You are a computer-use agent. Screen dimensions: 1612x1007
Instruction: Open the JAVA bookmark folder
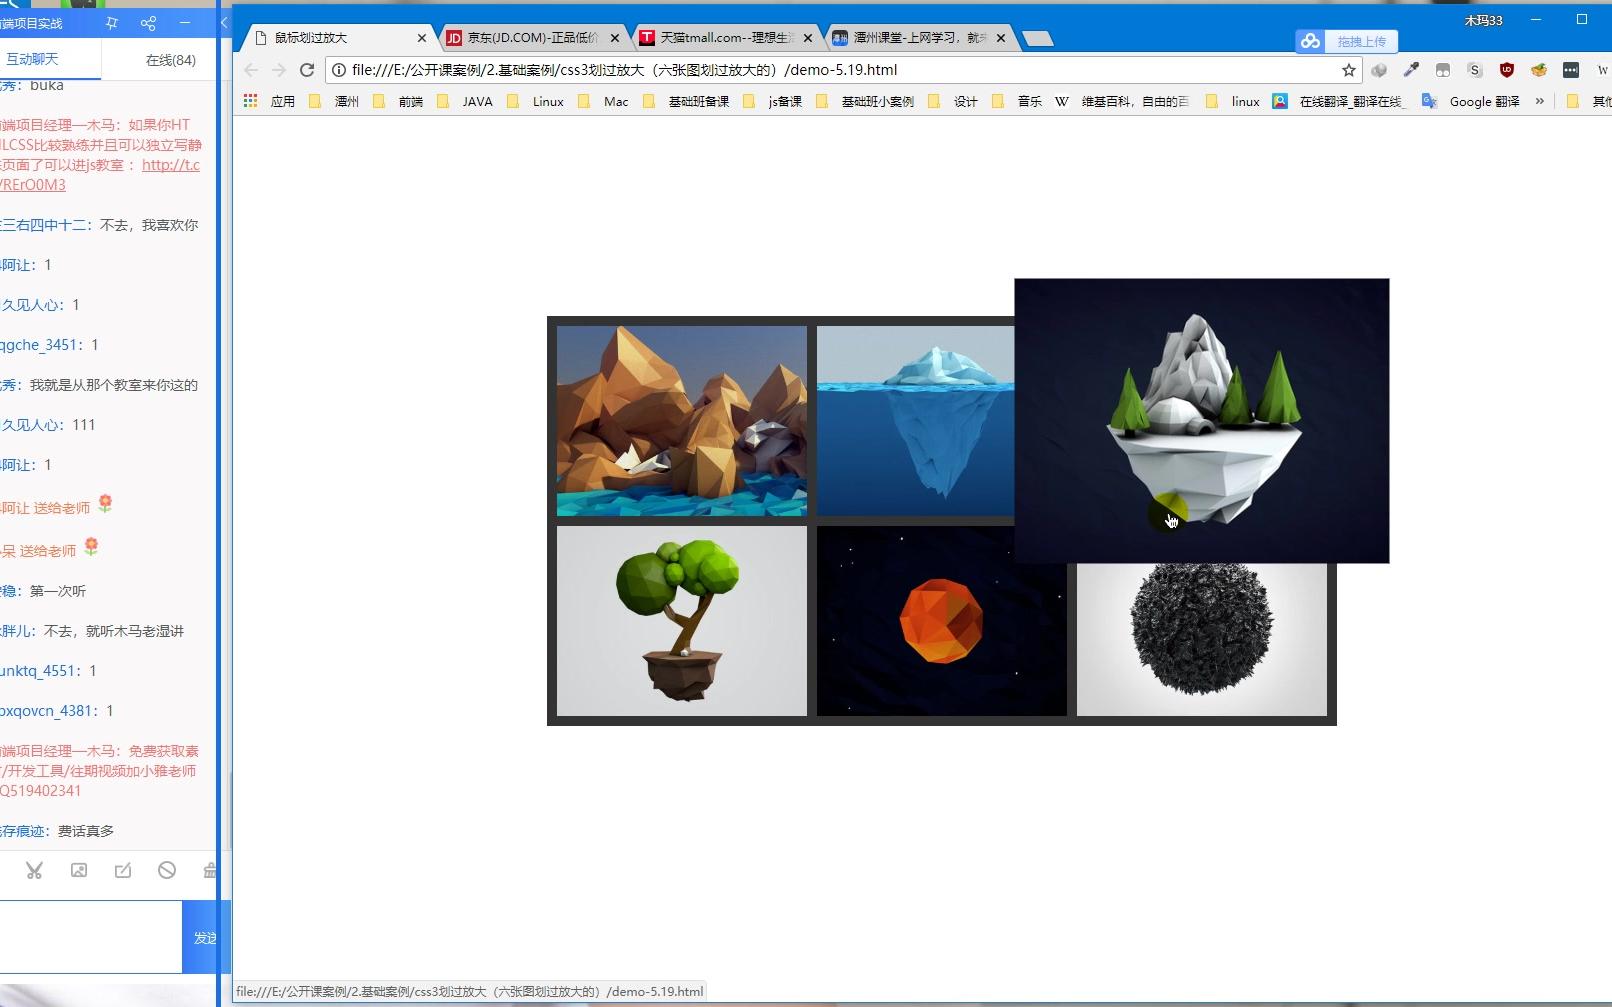(465, 101)
